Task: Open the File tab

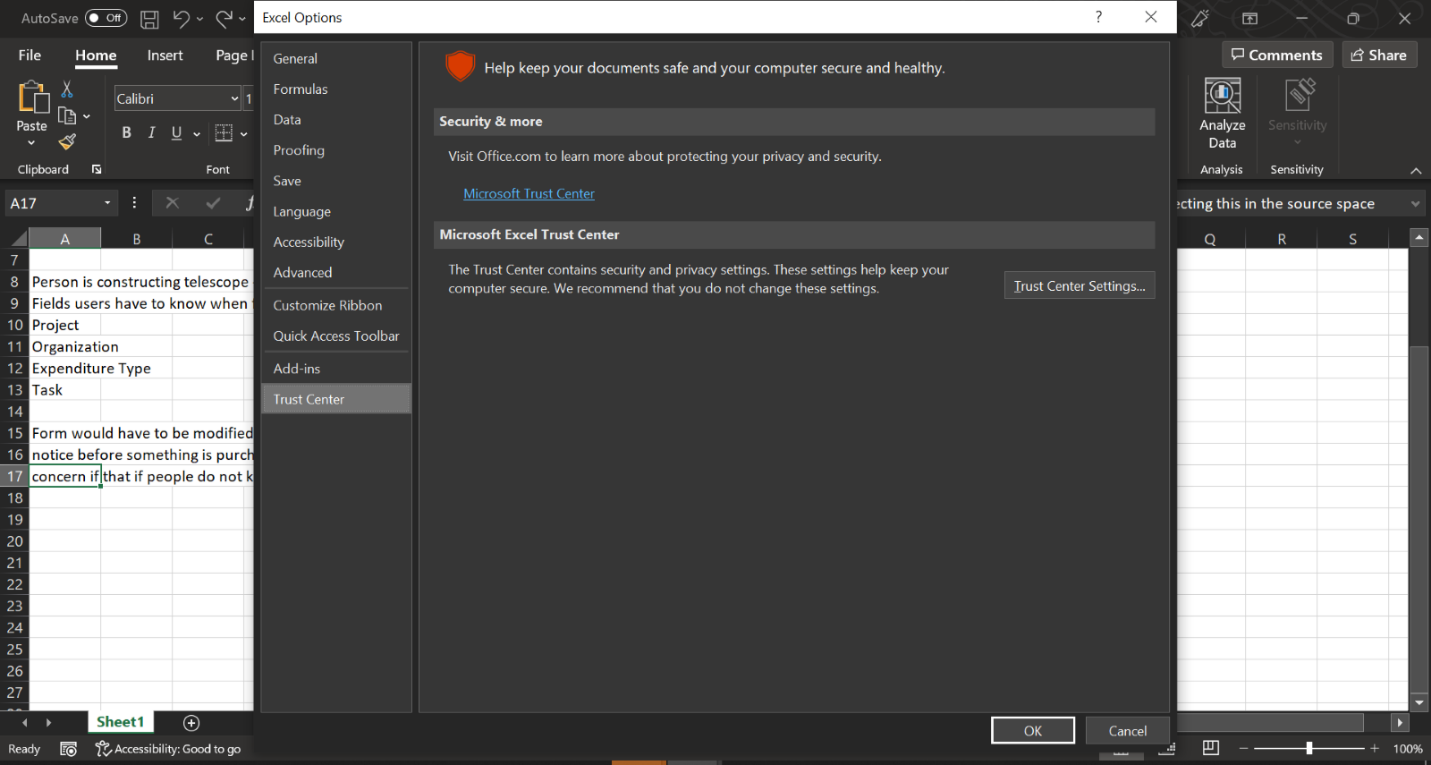Action: (x=30, y=55)
